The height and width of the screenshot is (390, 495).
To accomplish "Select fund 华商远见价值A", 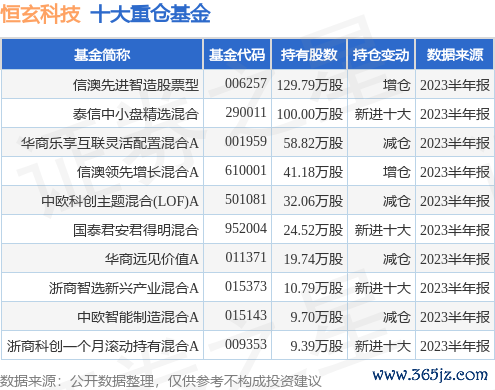I will 152,259.
